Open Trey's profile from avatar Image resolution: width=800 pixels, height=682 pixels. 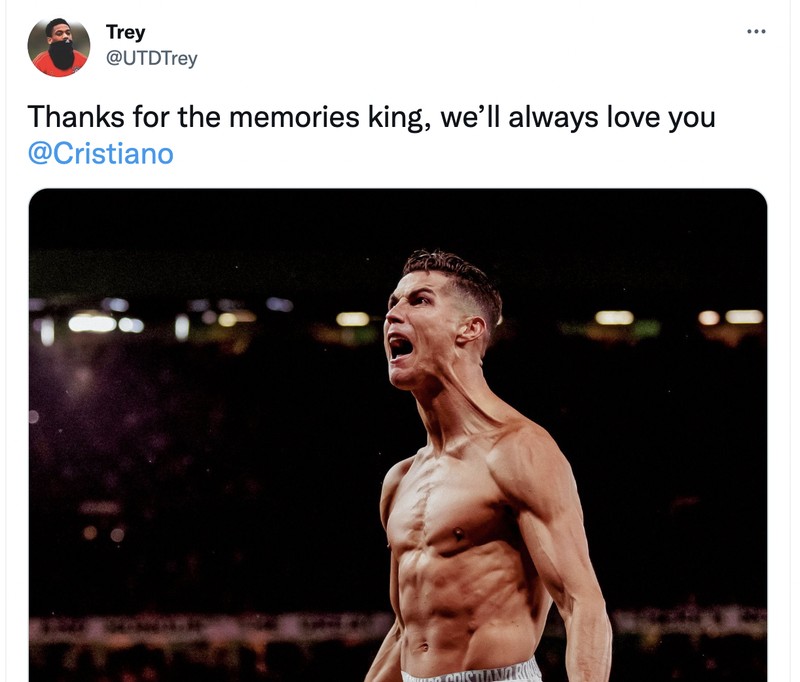click(x=62, y=42)
